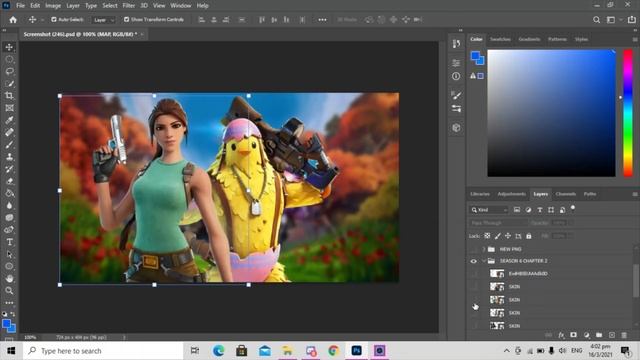Click the delete layer trash icon

point(624,335)
